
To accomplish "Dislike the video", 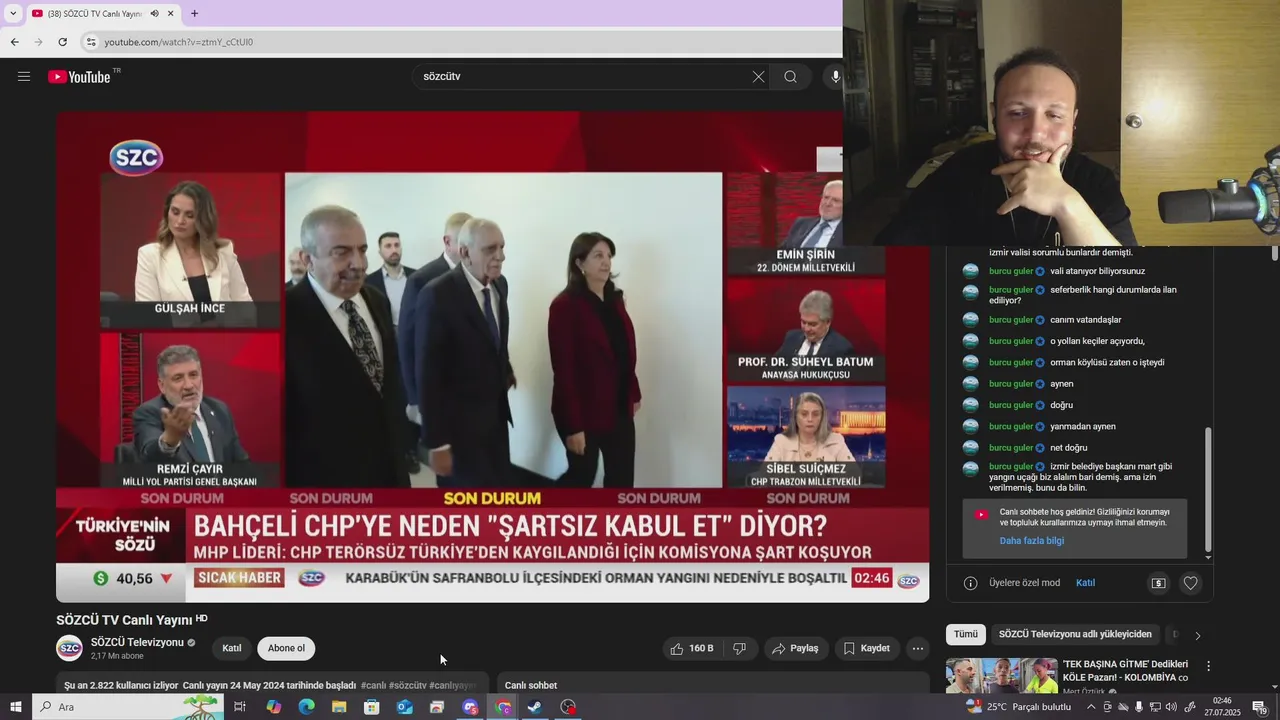I will point(740,648).
